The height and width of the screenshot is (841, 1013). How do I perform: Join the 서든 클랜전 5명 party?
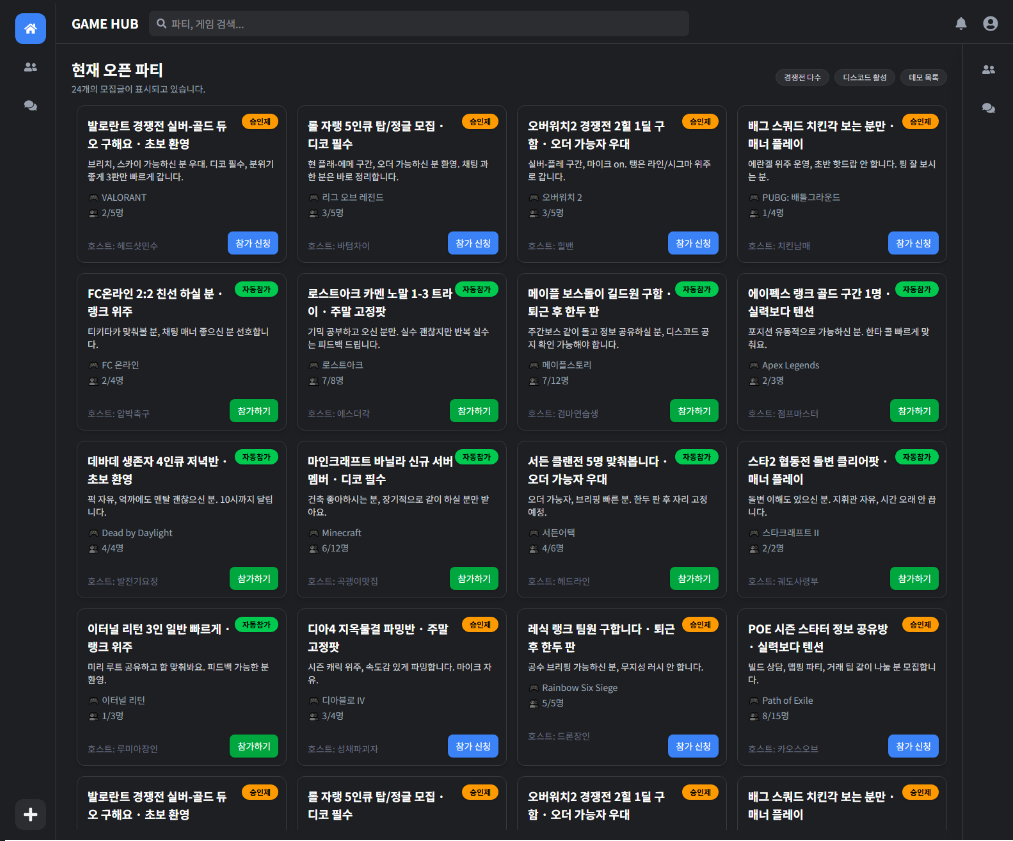(x=694, y=579)
